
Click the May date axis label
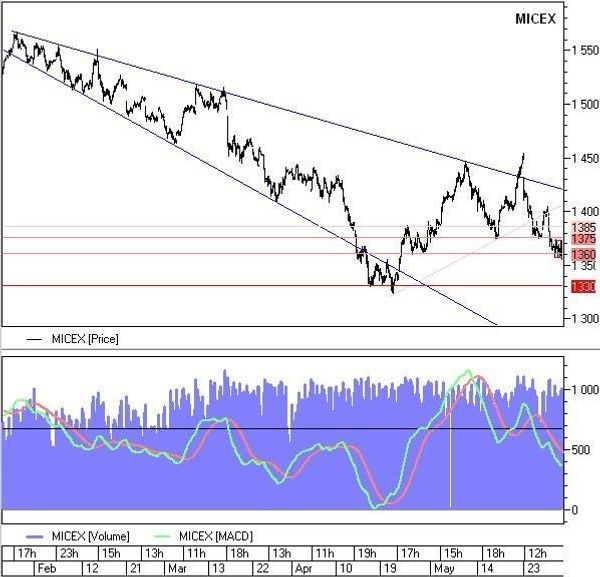444,568
